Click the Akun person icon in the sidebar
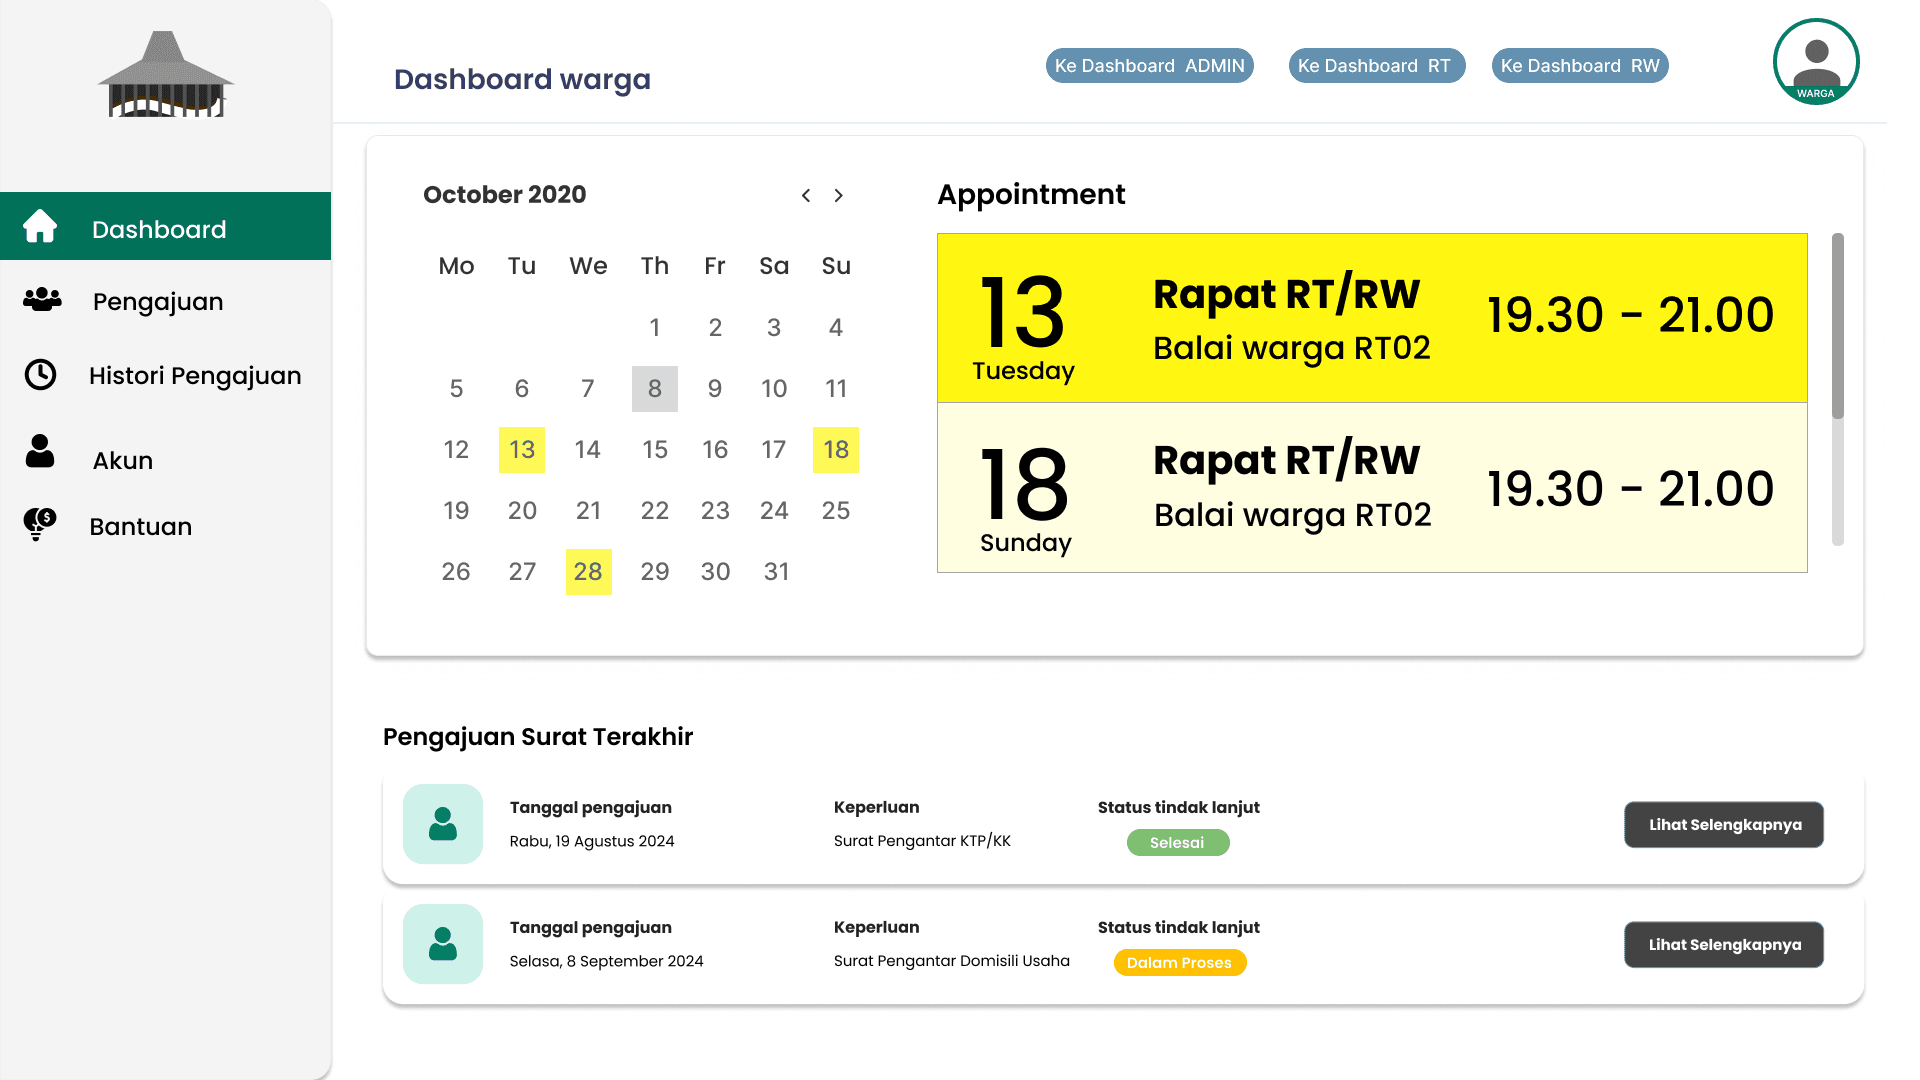Image resolution: width=1920 pixels, height=1080 pixels. (x=40, y=452)
